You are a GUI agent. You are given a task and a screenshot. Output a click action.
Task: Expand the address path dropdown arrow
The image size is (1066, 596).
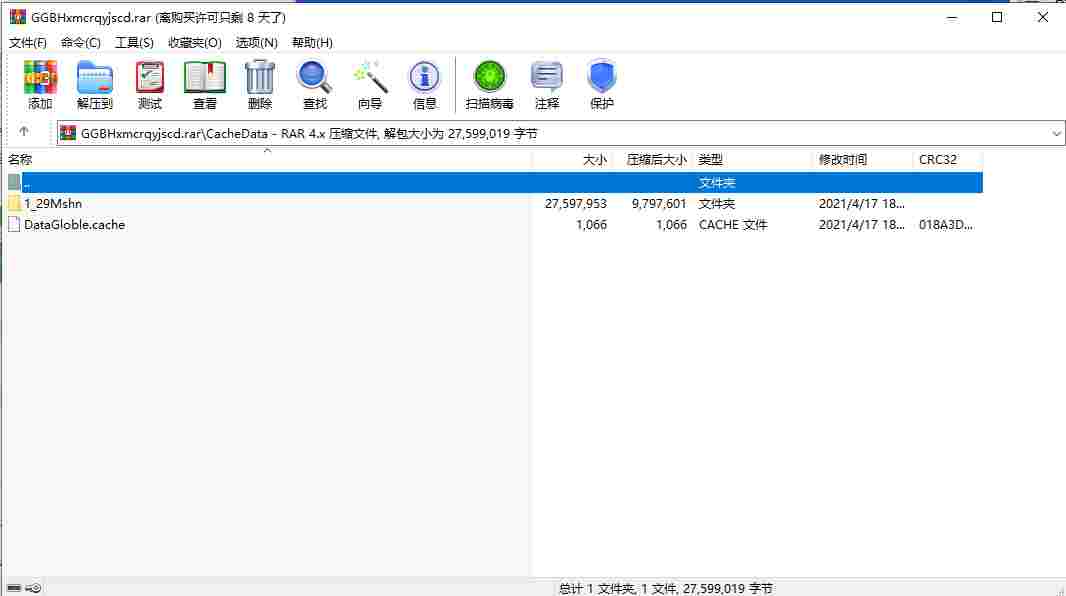(x=1056, y=134)
